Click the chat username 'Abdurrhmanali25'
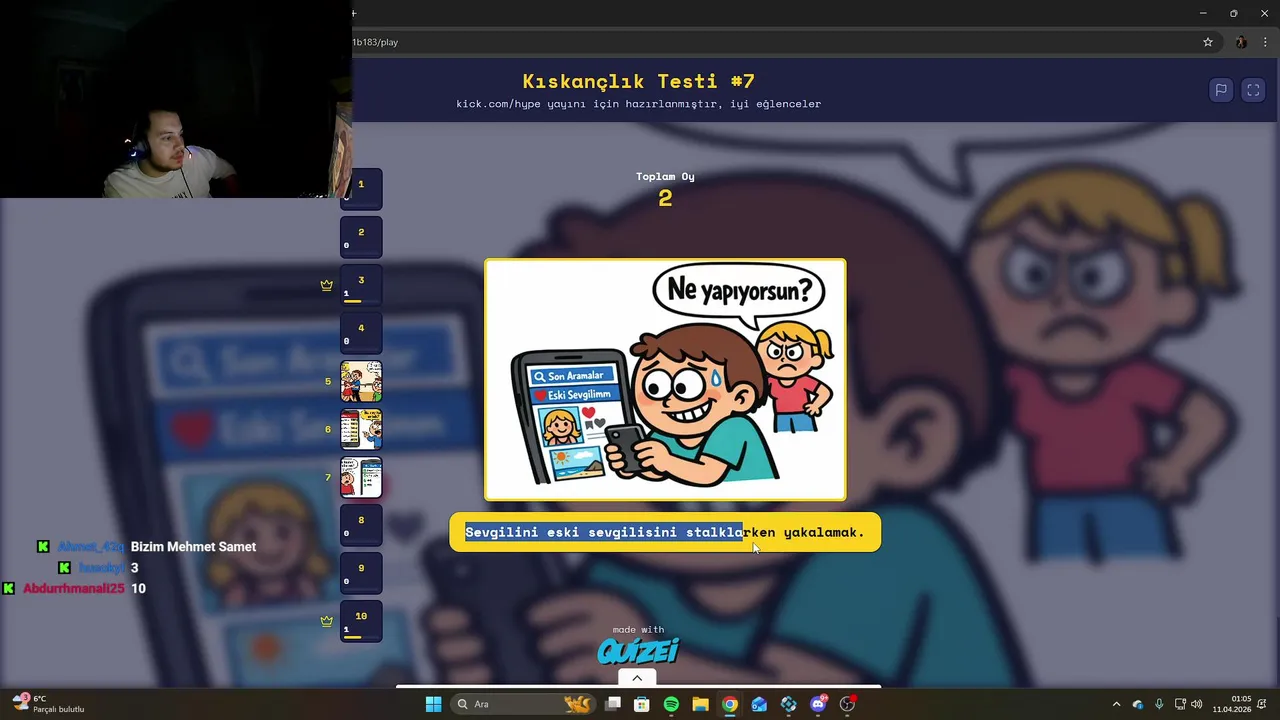 pyautogui.click(x=74, y=589)
